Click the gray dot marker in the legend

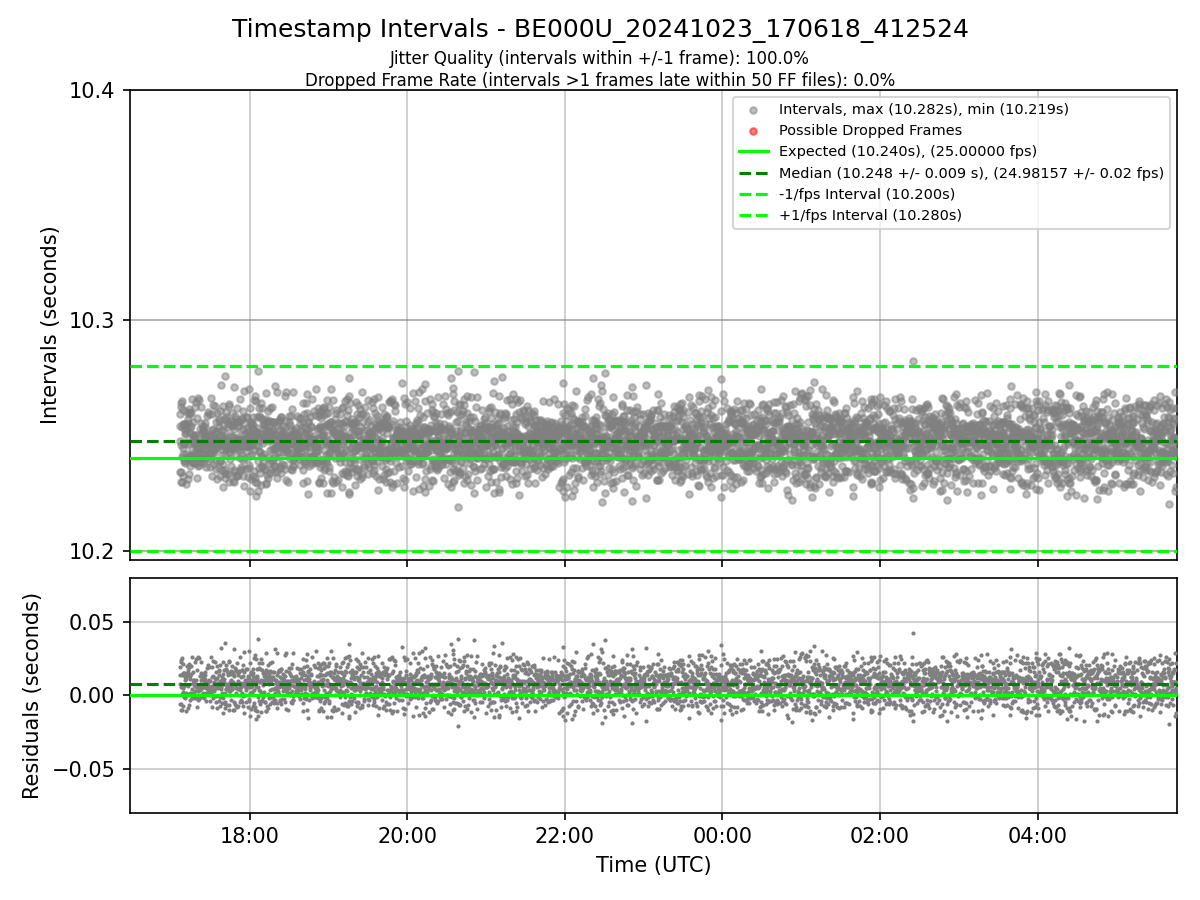pyautogui.click(x=754, y=110)
